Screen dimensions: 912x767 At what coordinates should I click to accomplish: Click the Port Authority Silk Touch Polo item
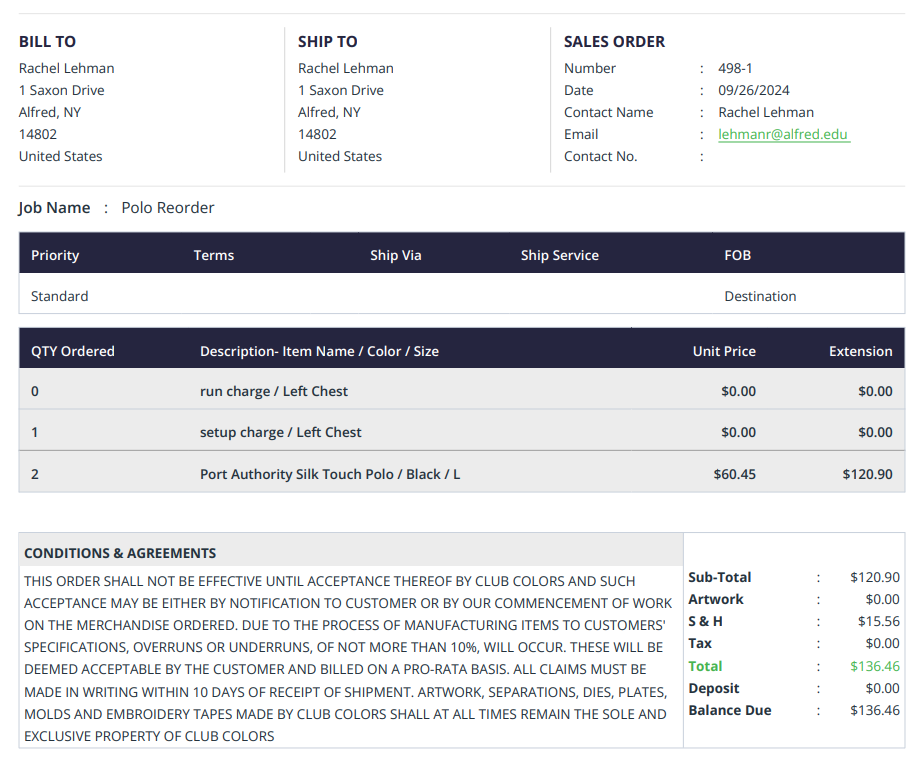(x=330, y=474)
